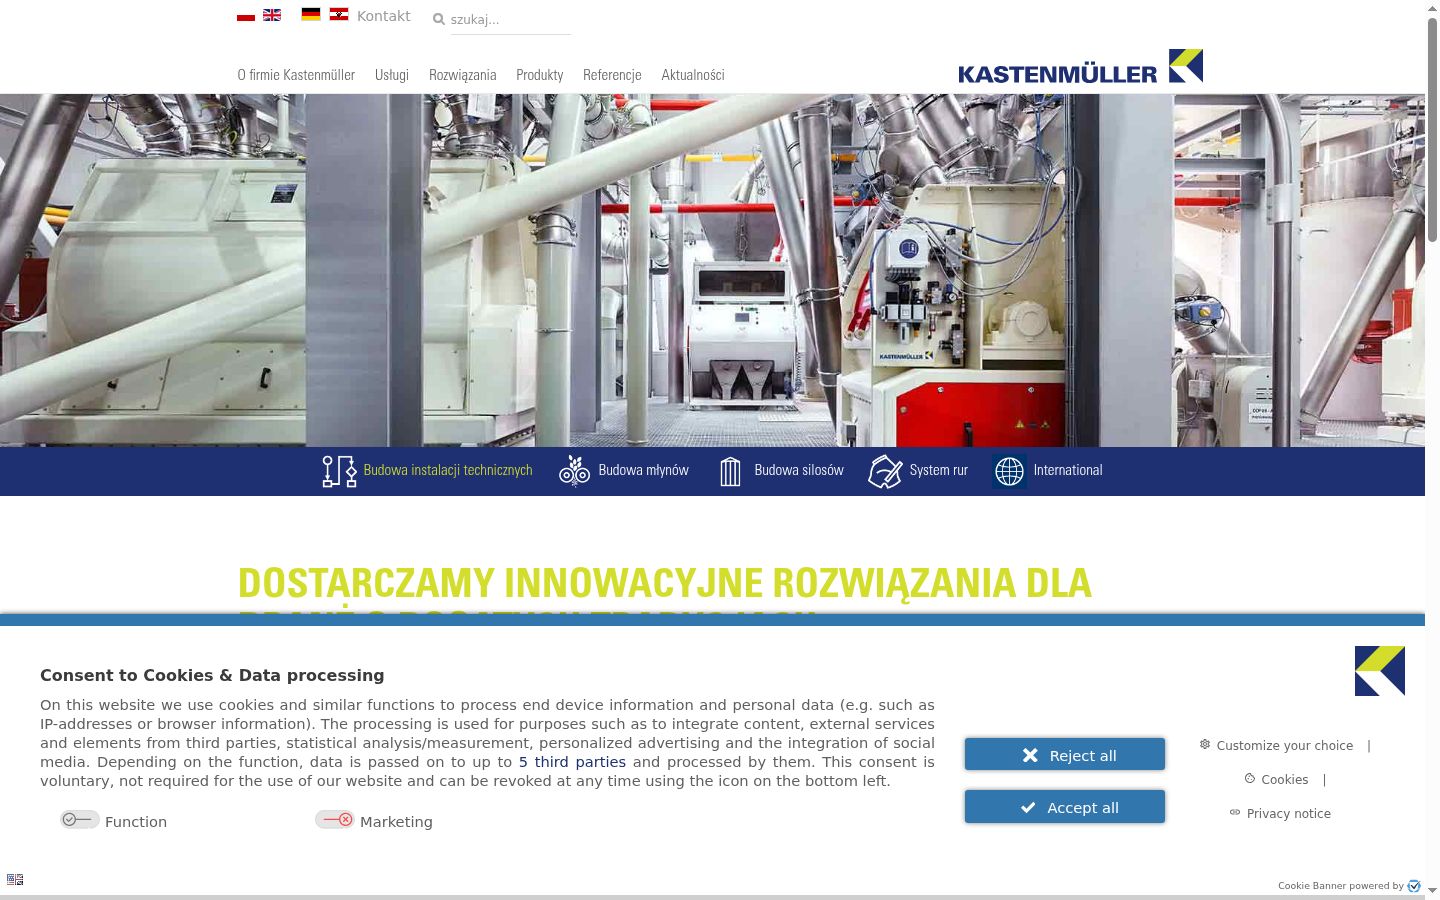Open the Budowa silosów silo icon
The width and height of the screenshot is (1440, 900).
[x=730, y=471]
